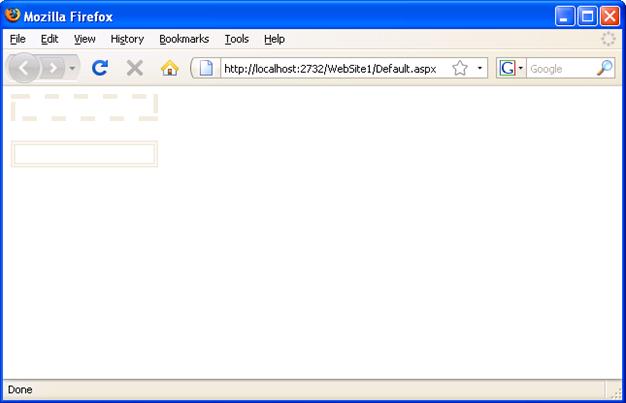
Task: Open the File menu
Action: pyautogui.click(x=18, y=39)
